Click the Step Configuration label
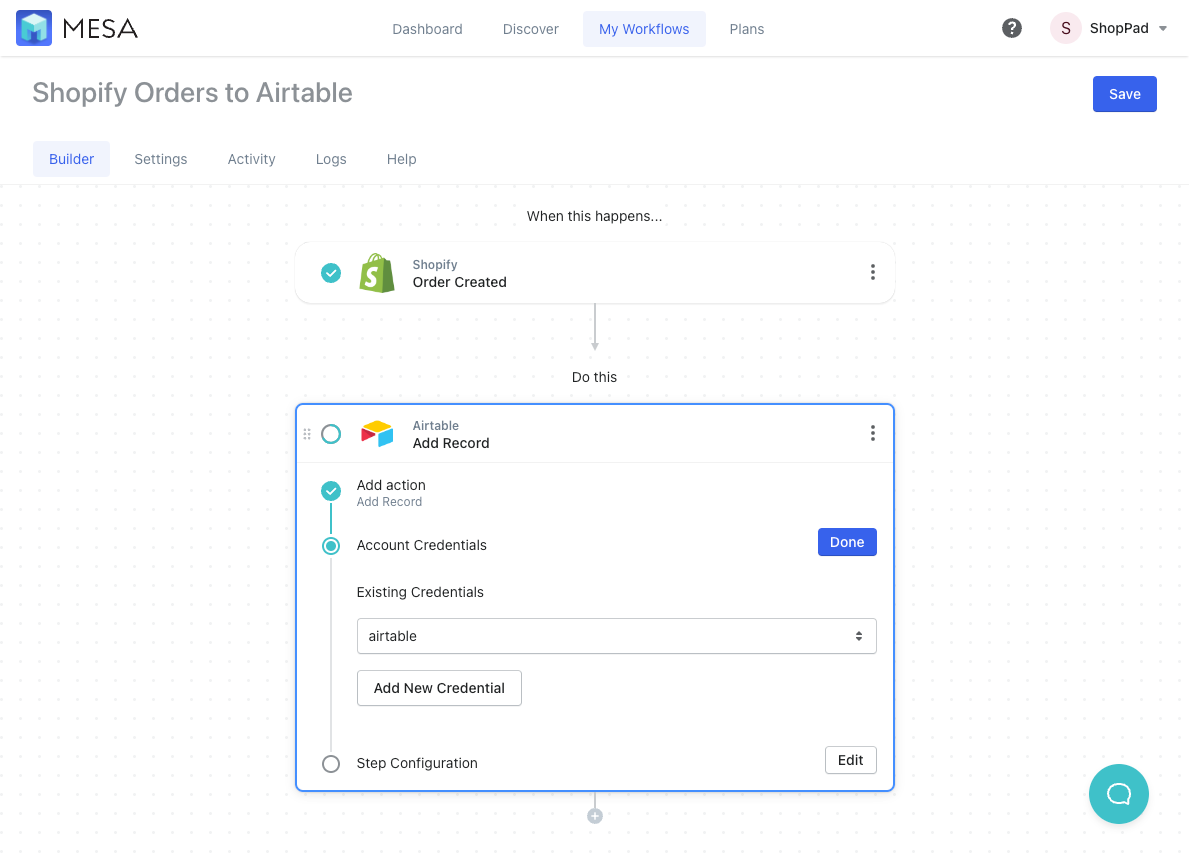 tap(417, 763)
